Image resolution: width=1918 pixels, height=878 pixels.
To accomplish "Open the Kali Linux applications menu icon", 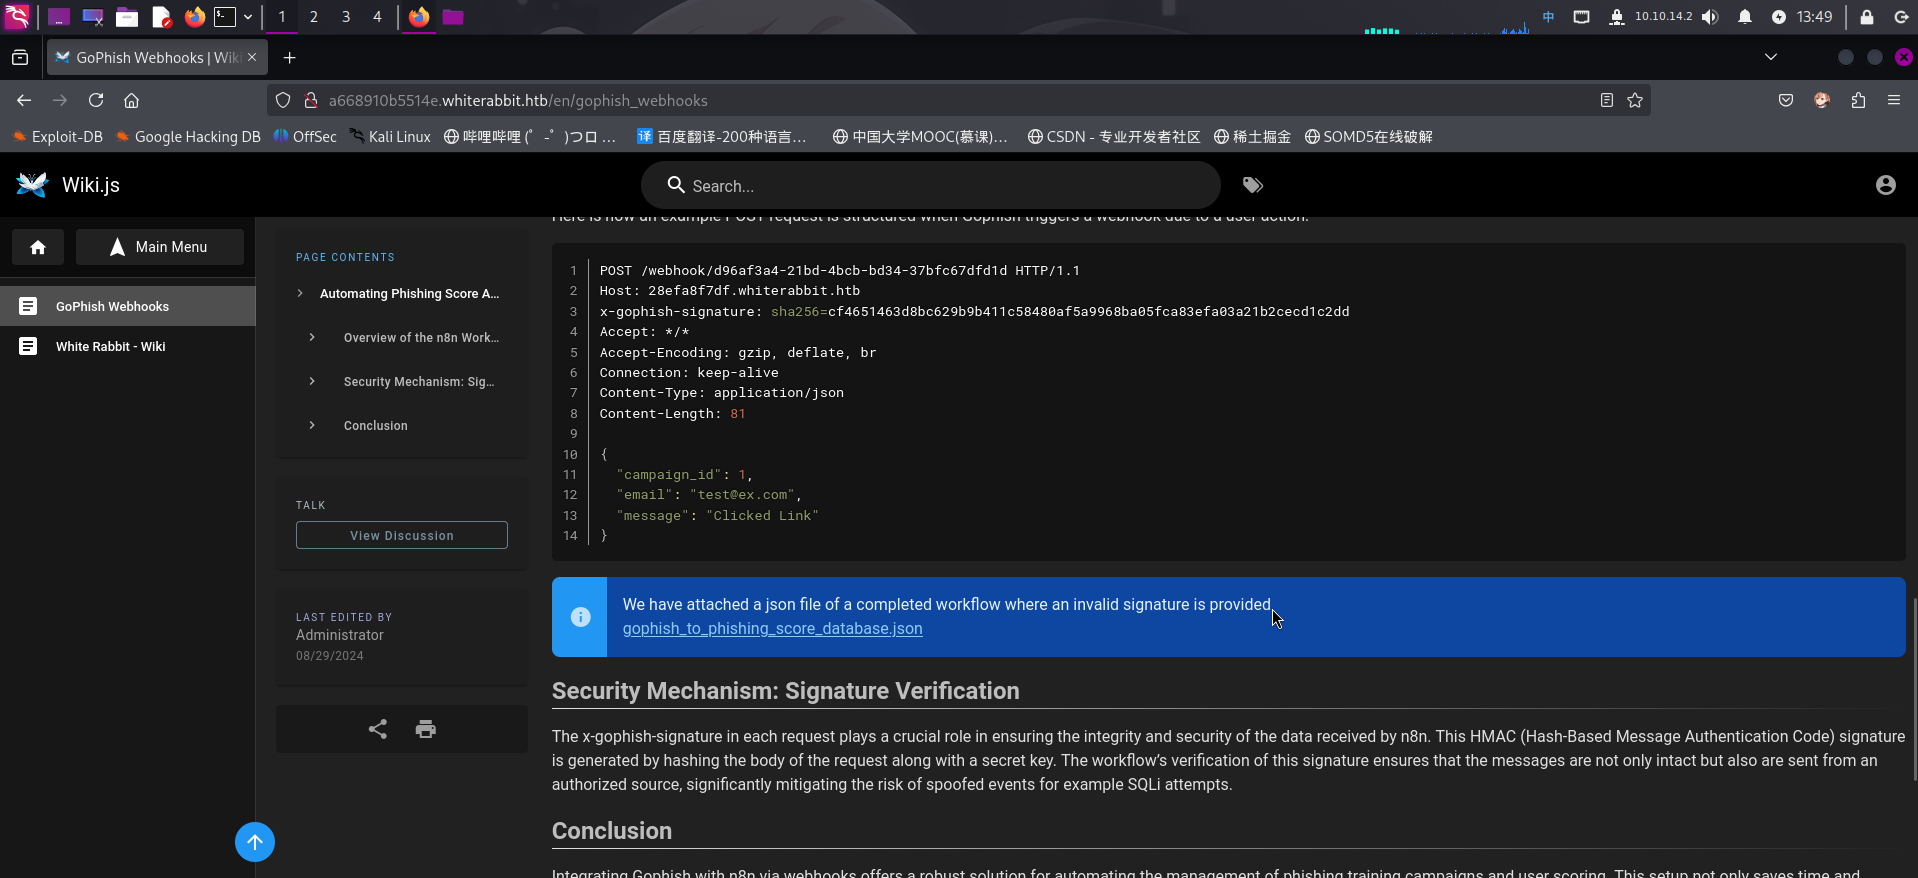I will 18,16.
